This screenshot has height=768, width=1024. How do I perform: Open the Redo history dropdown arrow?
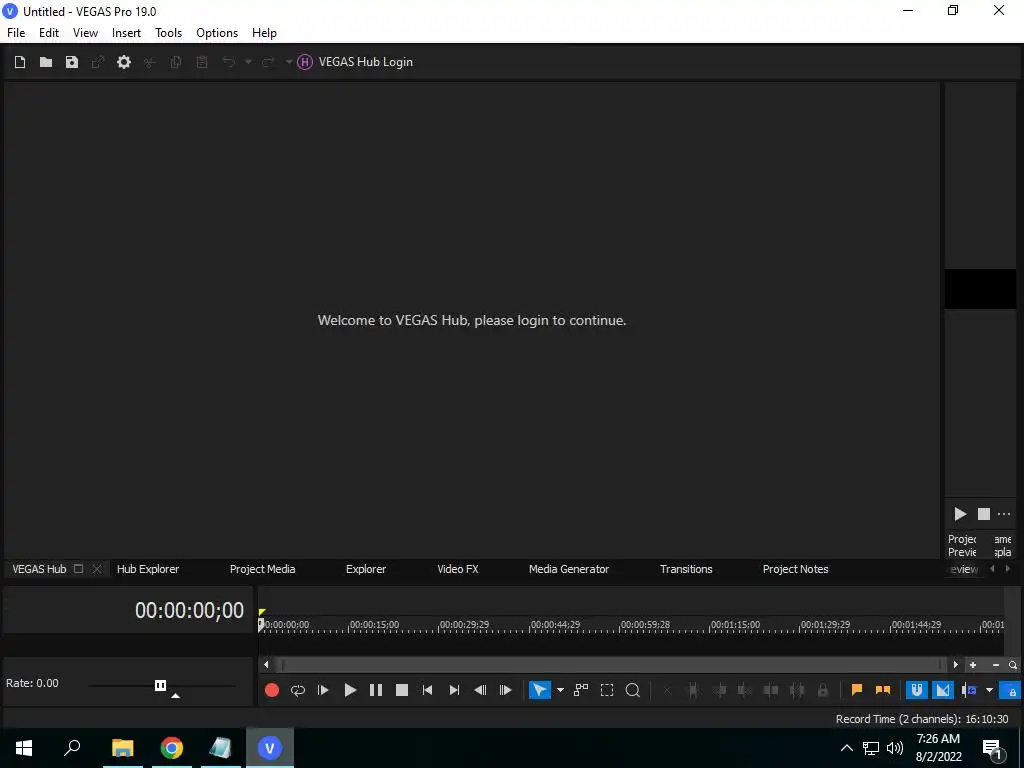[289, 62]
